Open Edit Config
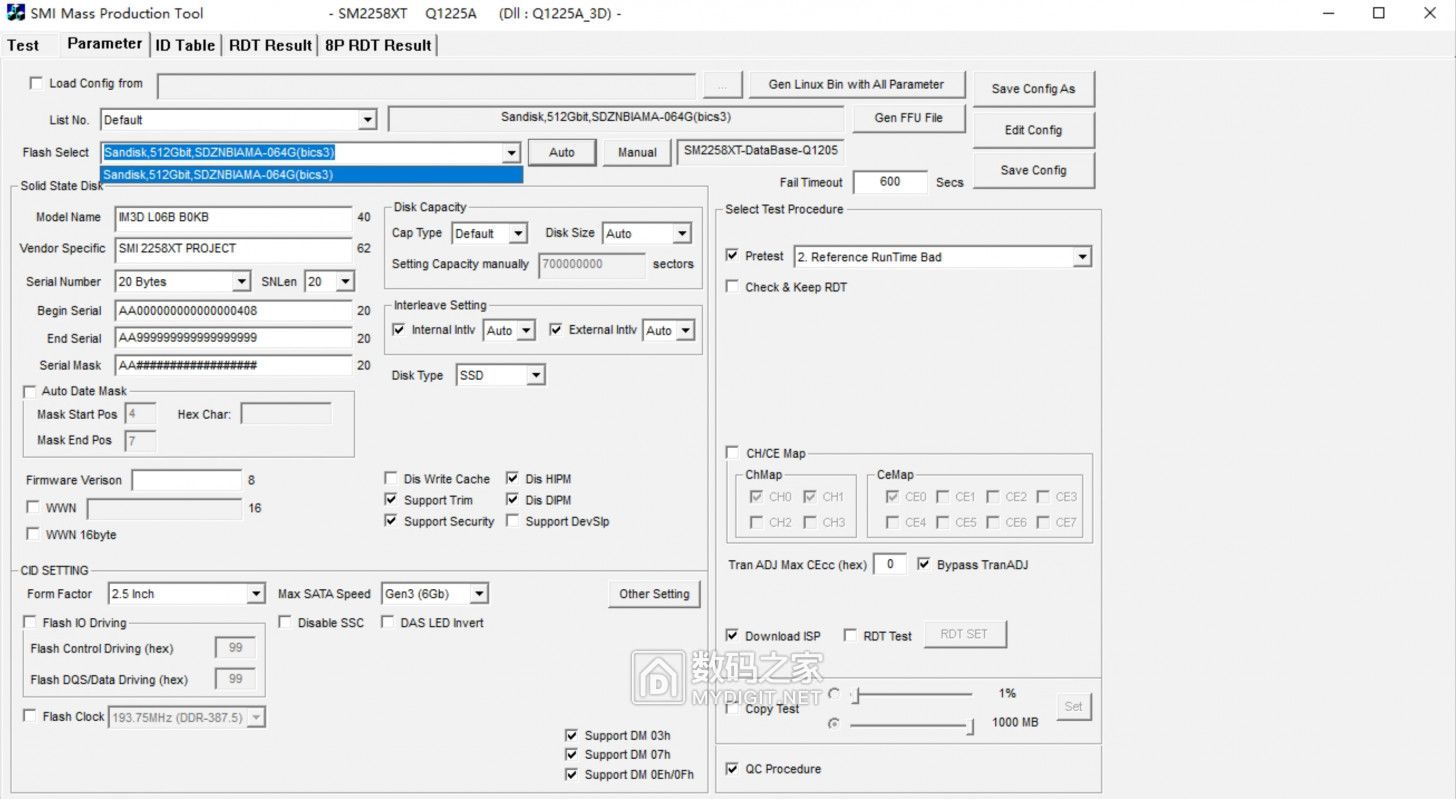The height and width of the screenshot is (799, 1456). 1033,130
